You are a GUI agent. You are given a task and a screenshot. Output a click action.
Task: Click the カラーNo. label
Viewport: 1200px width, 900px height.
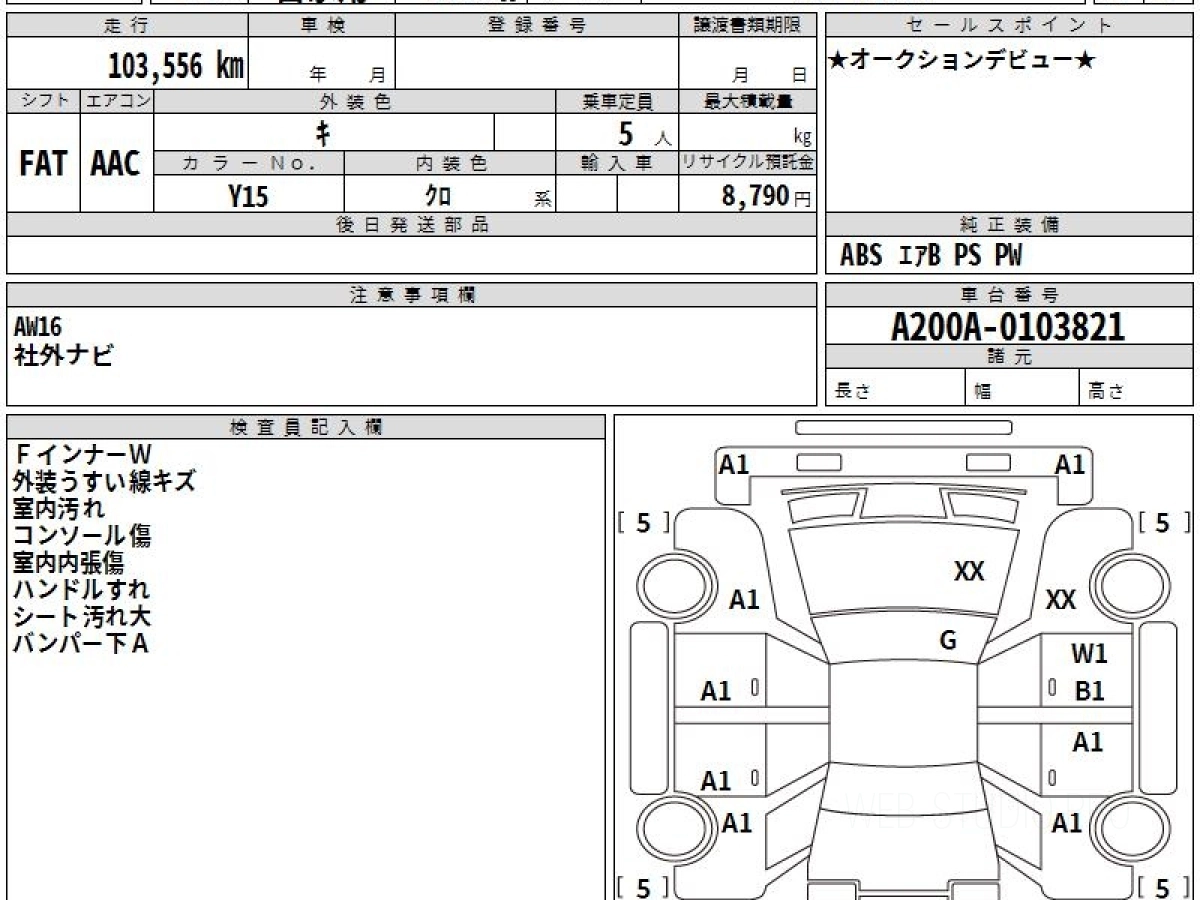(x=249, y=164)
